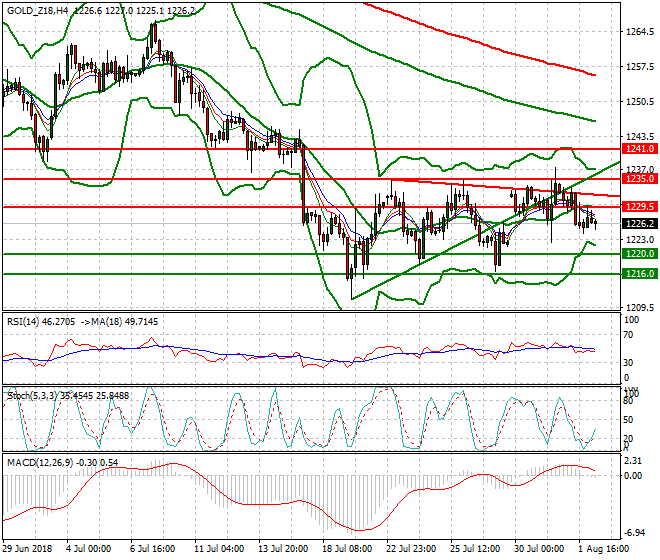Click the MACD(12,26,9) indicator label
The image size is (660, 560).
tap(40, 463)
